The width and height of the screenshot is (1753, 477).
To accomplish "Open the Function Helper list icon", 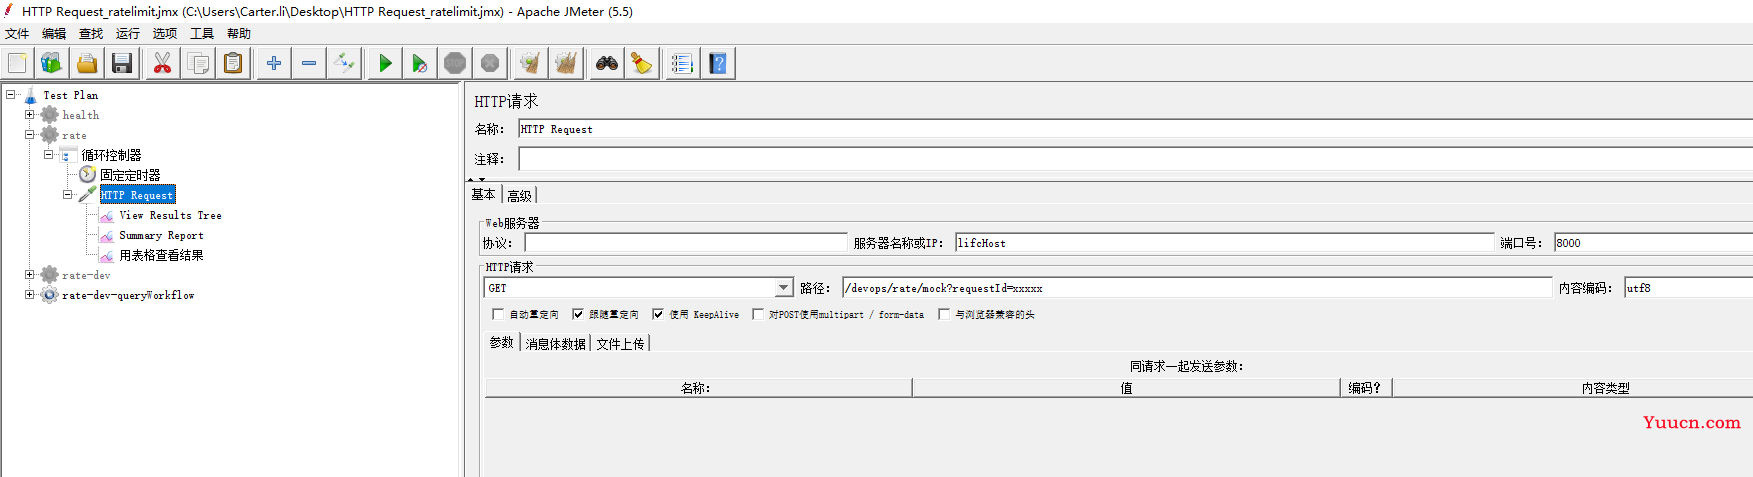I will tap(682, 63).
